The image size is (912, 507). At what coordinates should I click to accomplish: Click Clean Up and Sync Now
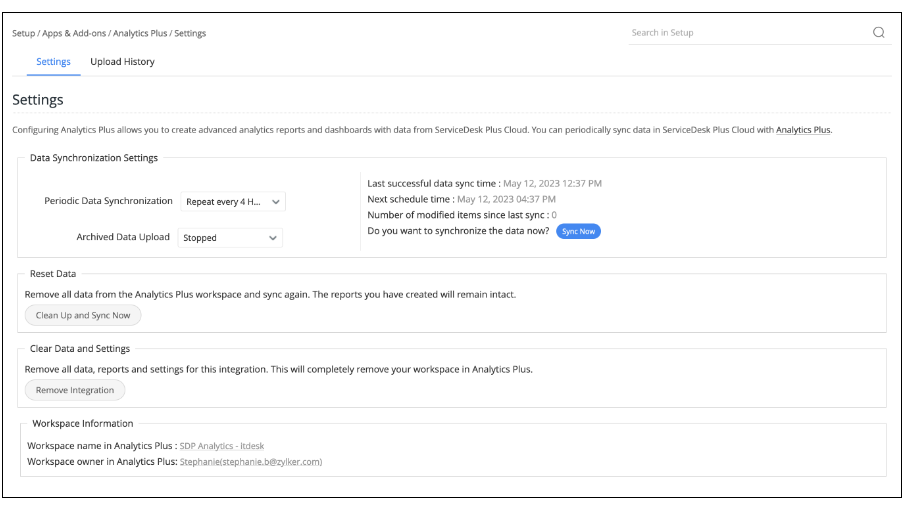pos(83,315)
